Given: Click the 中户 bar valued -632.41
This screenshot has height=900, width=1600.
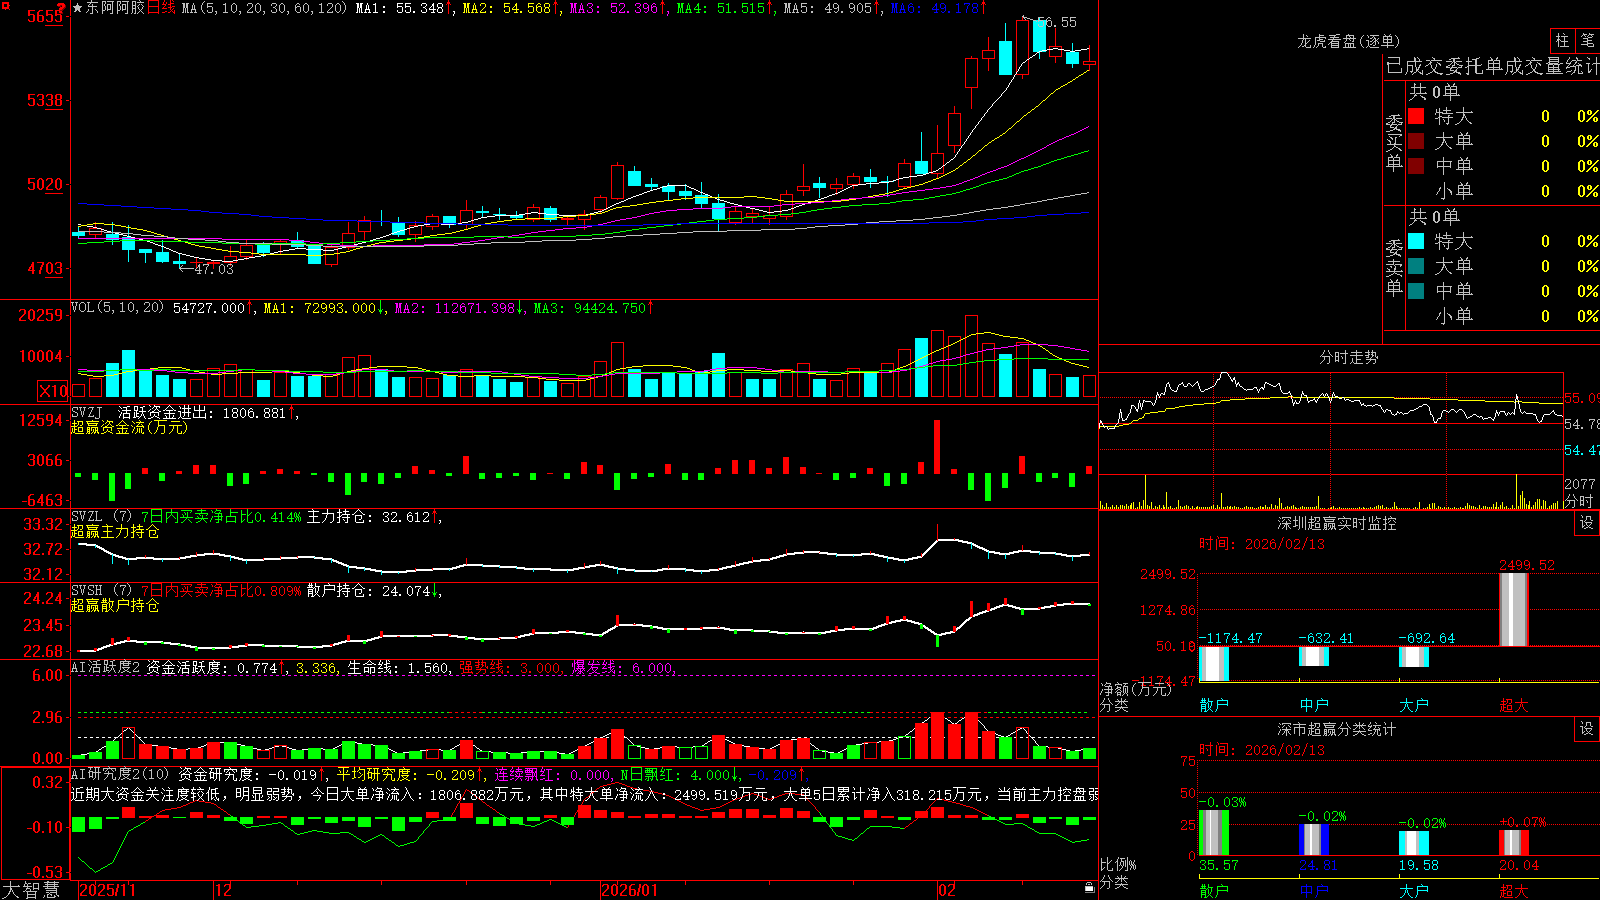Looking at the screenshot, I should point(1314,656).
